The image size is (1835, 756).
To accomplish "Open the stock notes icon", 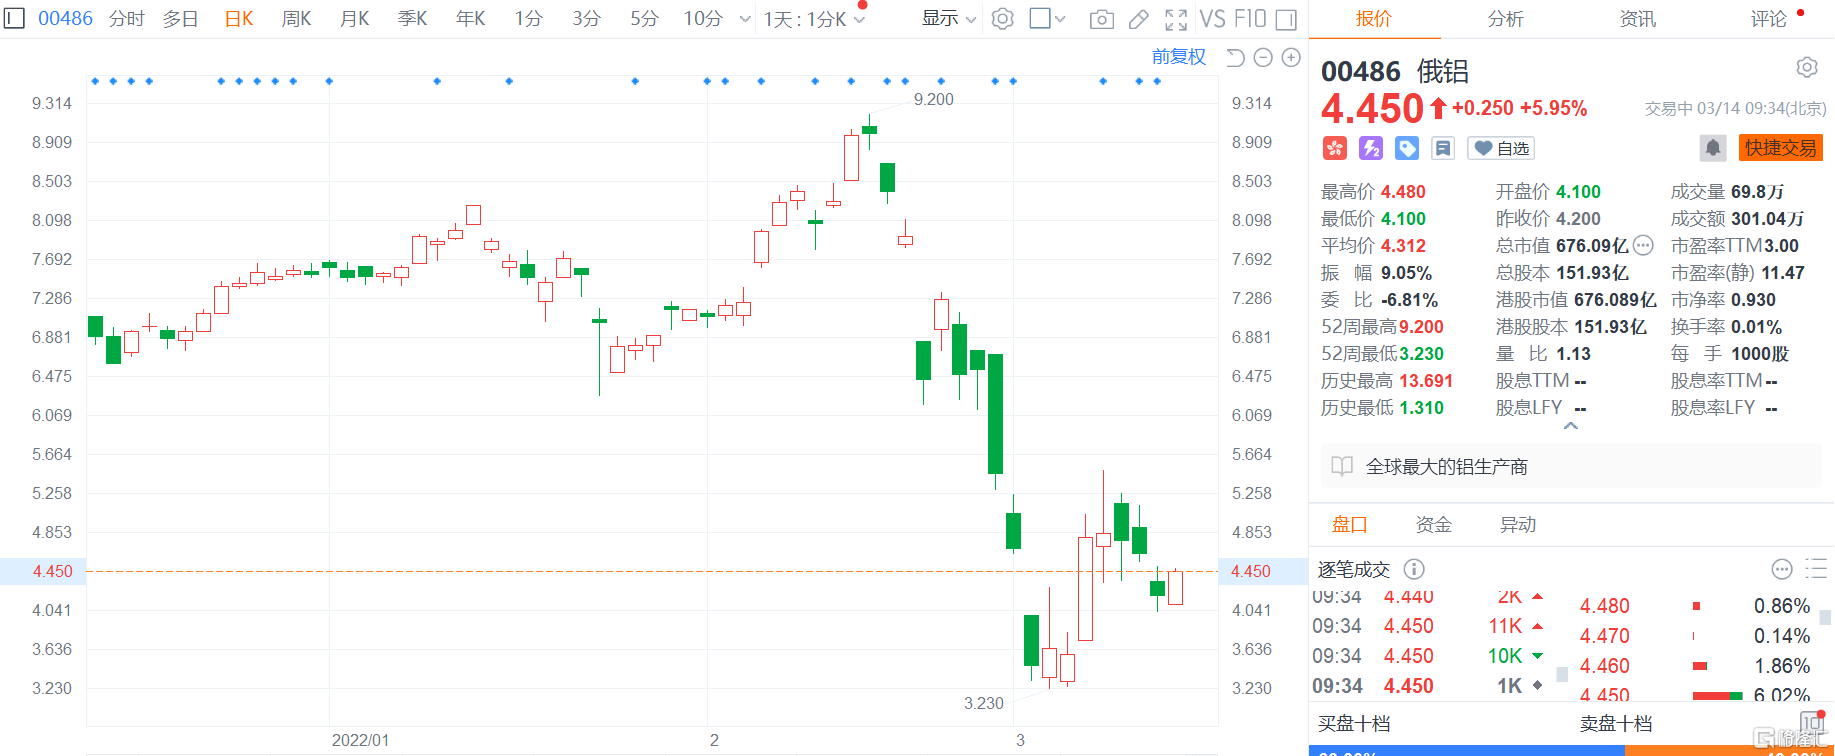I will pyautogui.click(x=1443, y=148).
